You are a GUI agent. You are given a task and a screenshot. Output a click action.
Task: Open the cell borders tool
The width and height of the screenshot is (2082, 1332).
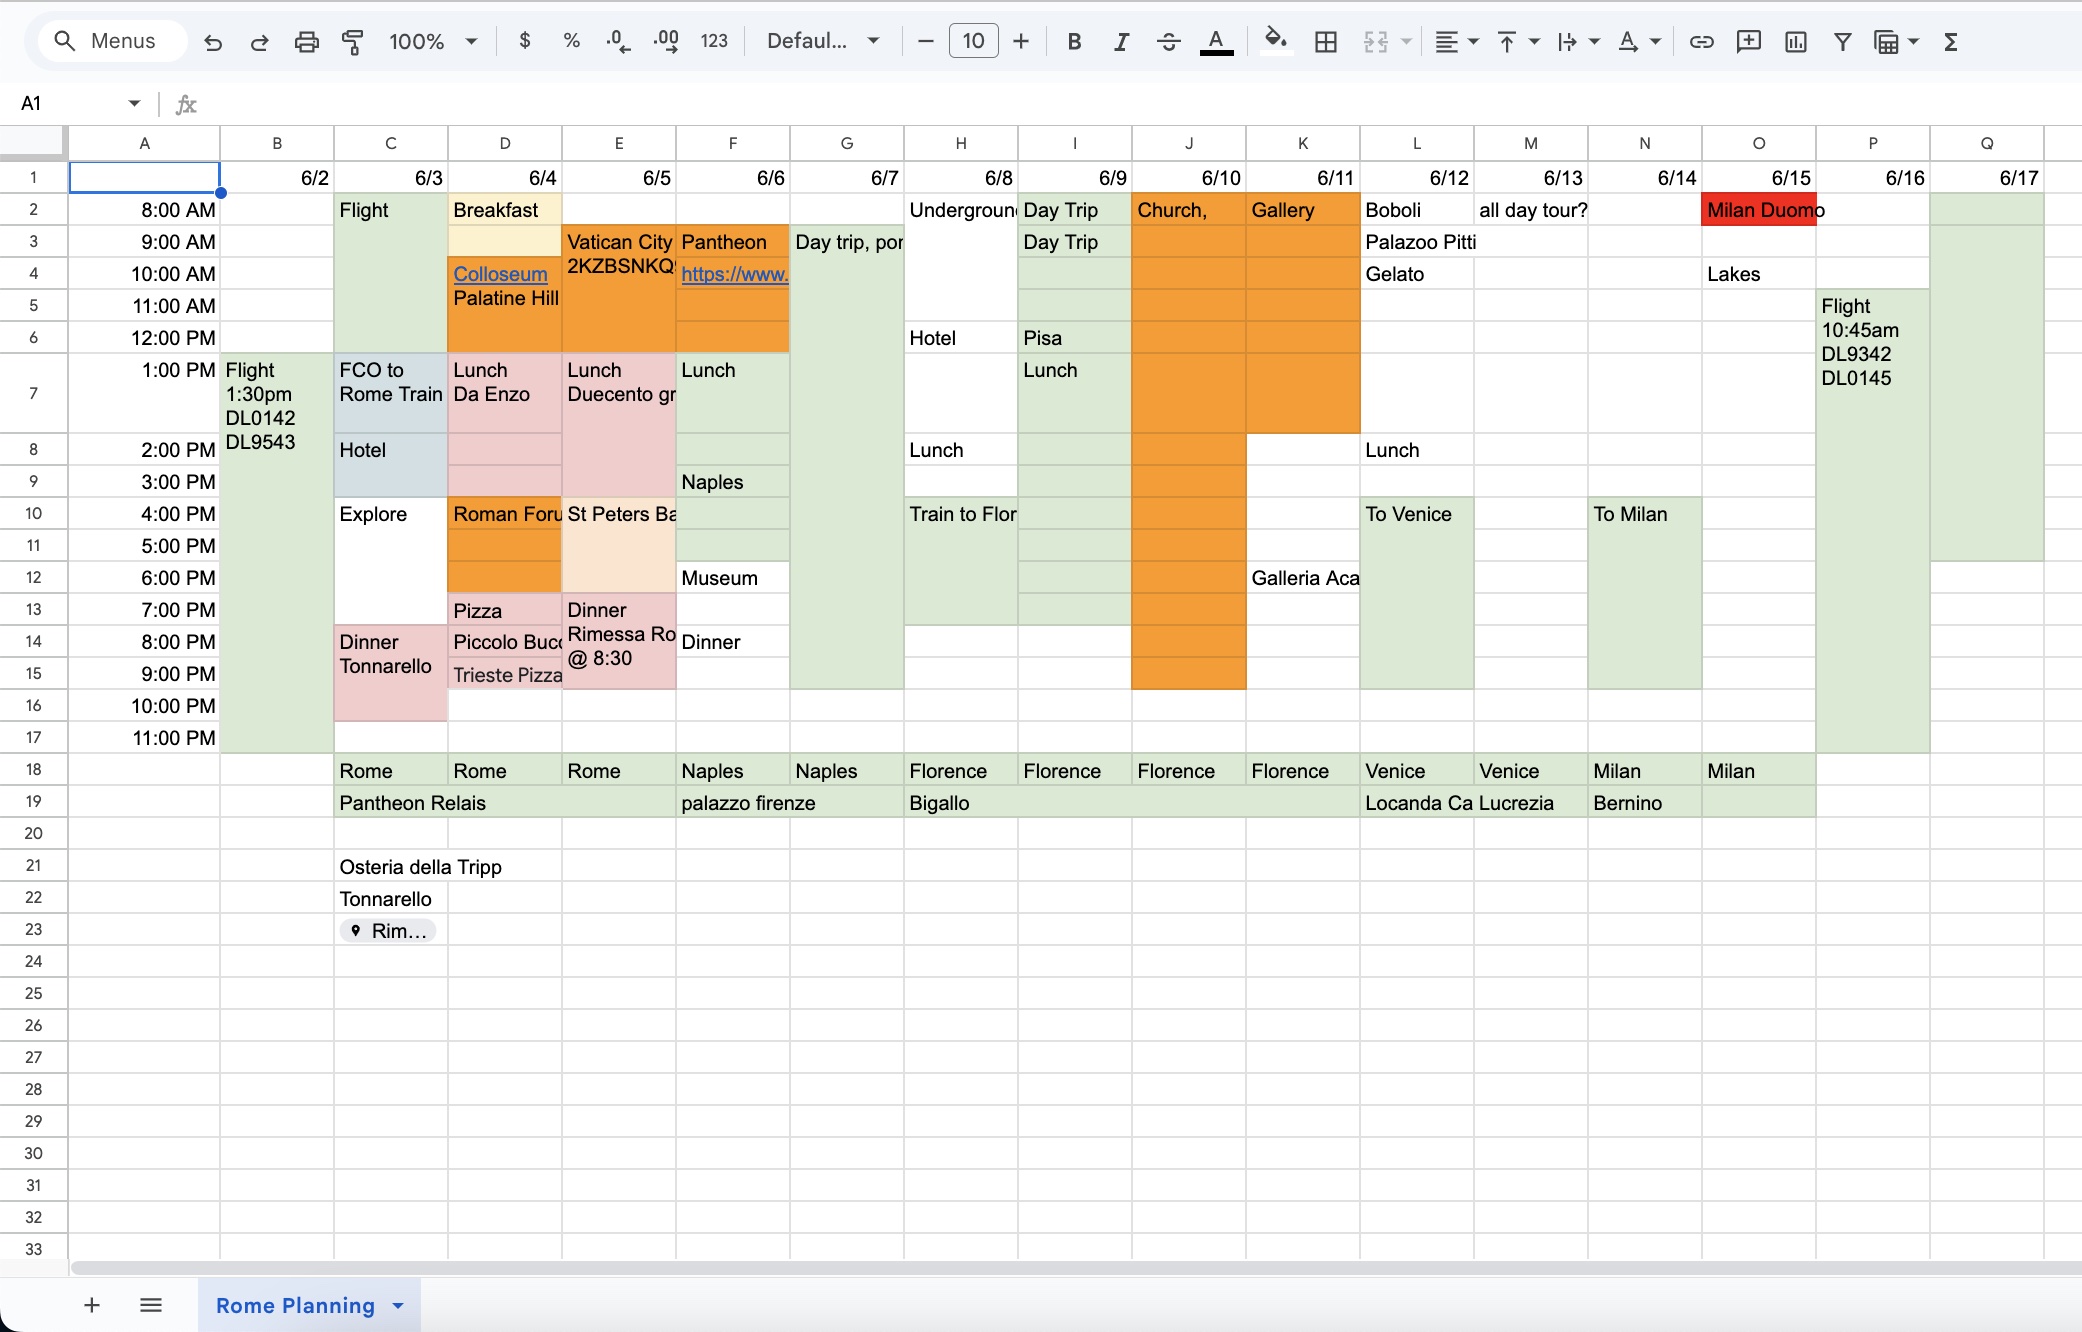1326,42
